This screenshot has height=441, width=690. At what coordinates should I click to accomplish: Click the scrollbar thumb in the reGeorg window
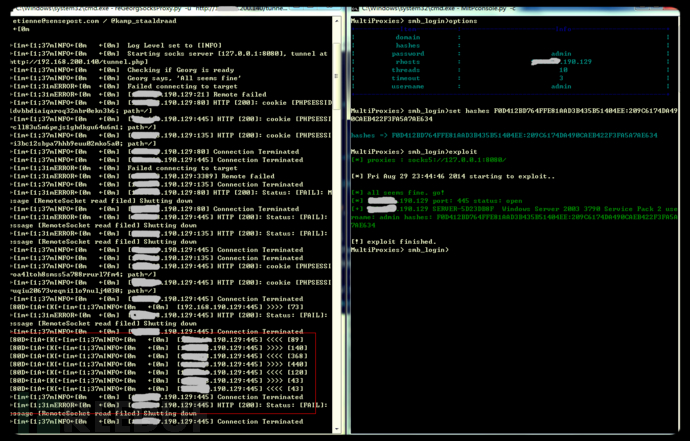coord(337,75)
